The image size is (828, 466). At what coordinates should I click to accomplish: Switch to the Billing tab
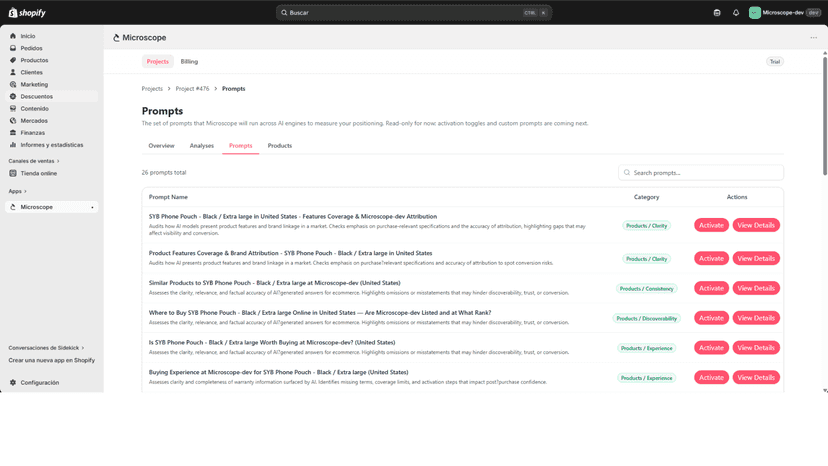pos(189,61)
